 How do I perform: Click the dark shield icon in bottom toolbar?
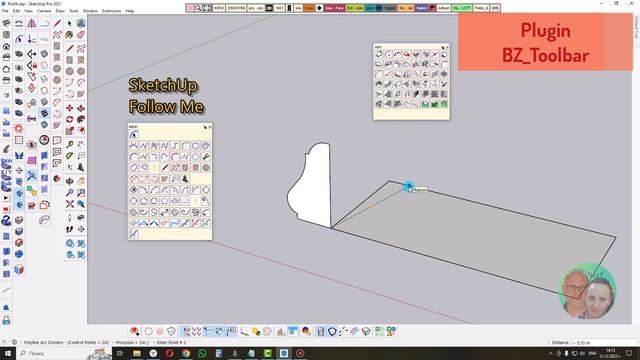332,331
